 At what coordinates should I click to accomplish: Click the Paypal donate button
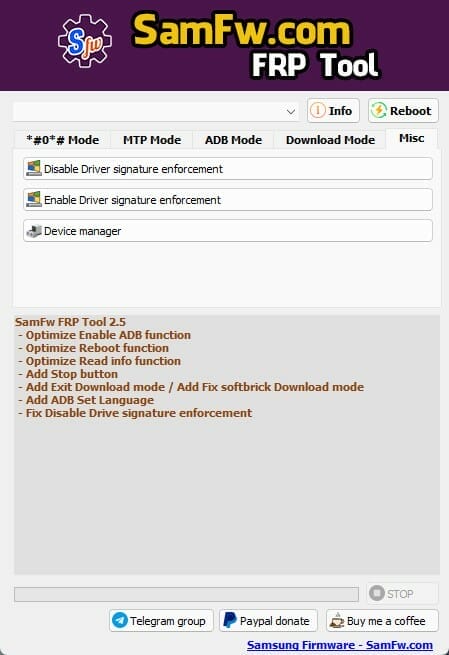tap(268, 621)
